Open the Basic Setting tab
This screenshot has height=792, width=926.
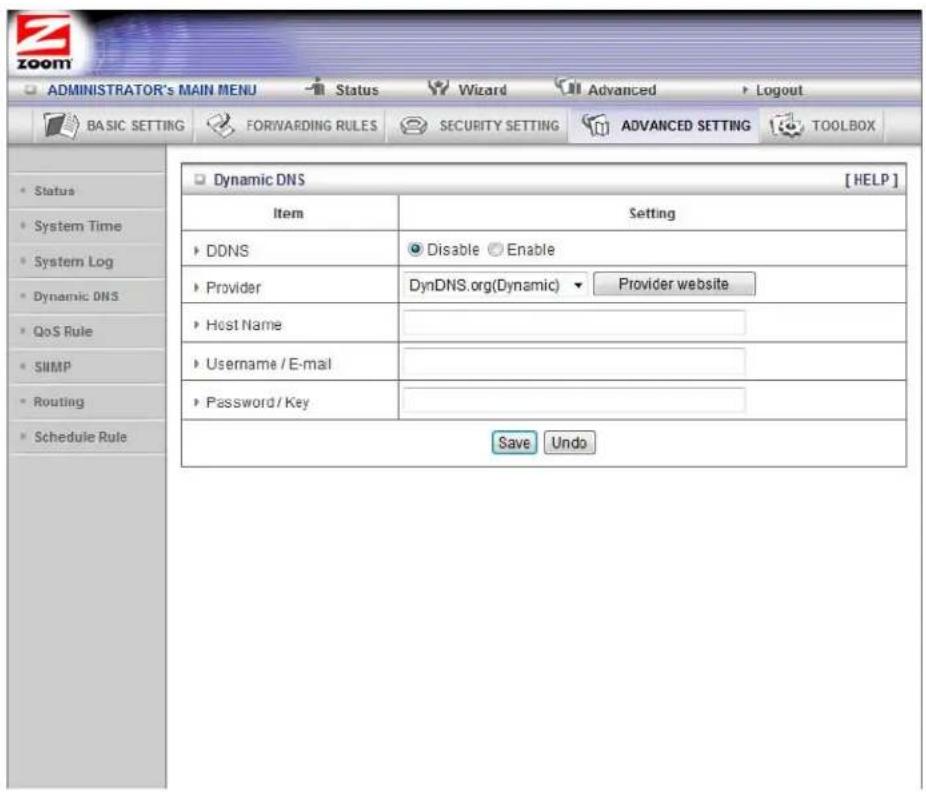[114, 125]
